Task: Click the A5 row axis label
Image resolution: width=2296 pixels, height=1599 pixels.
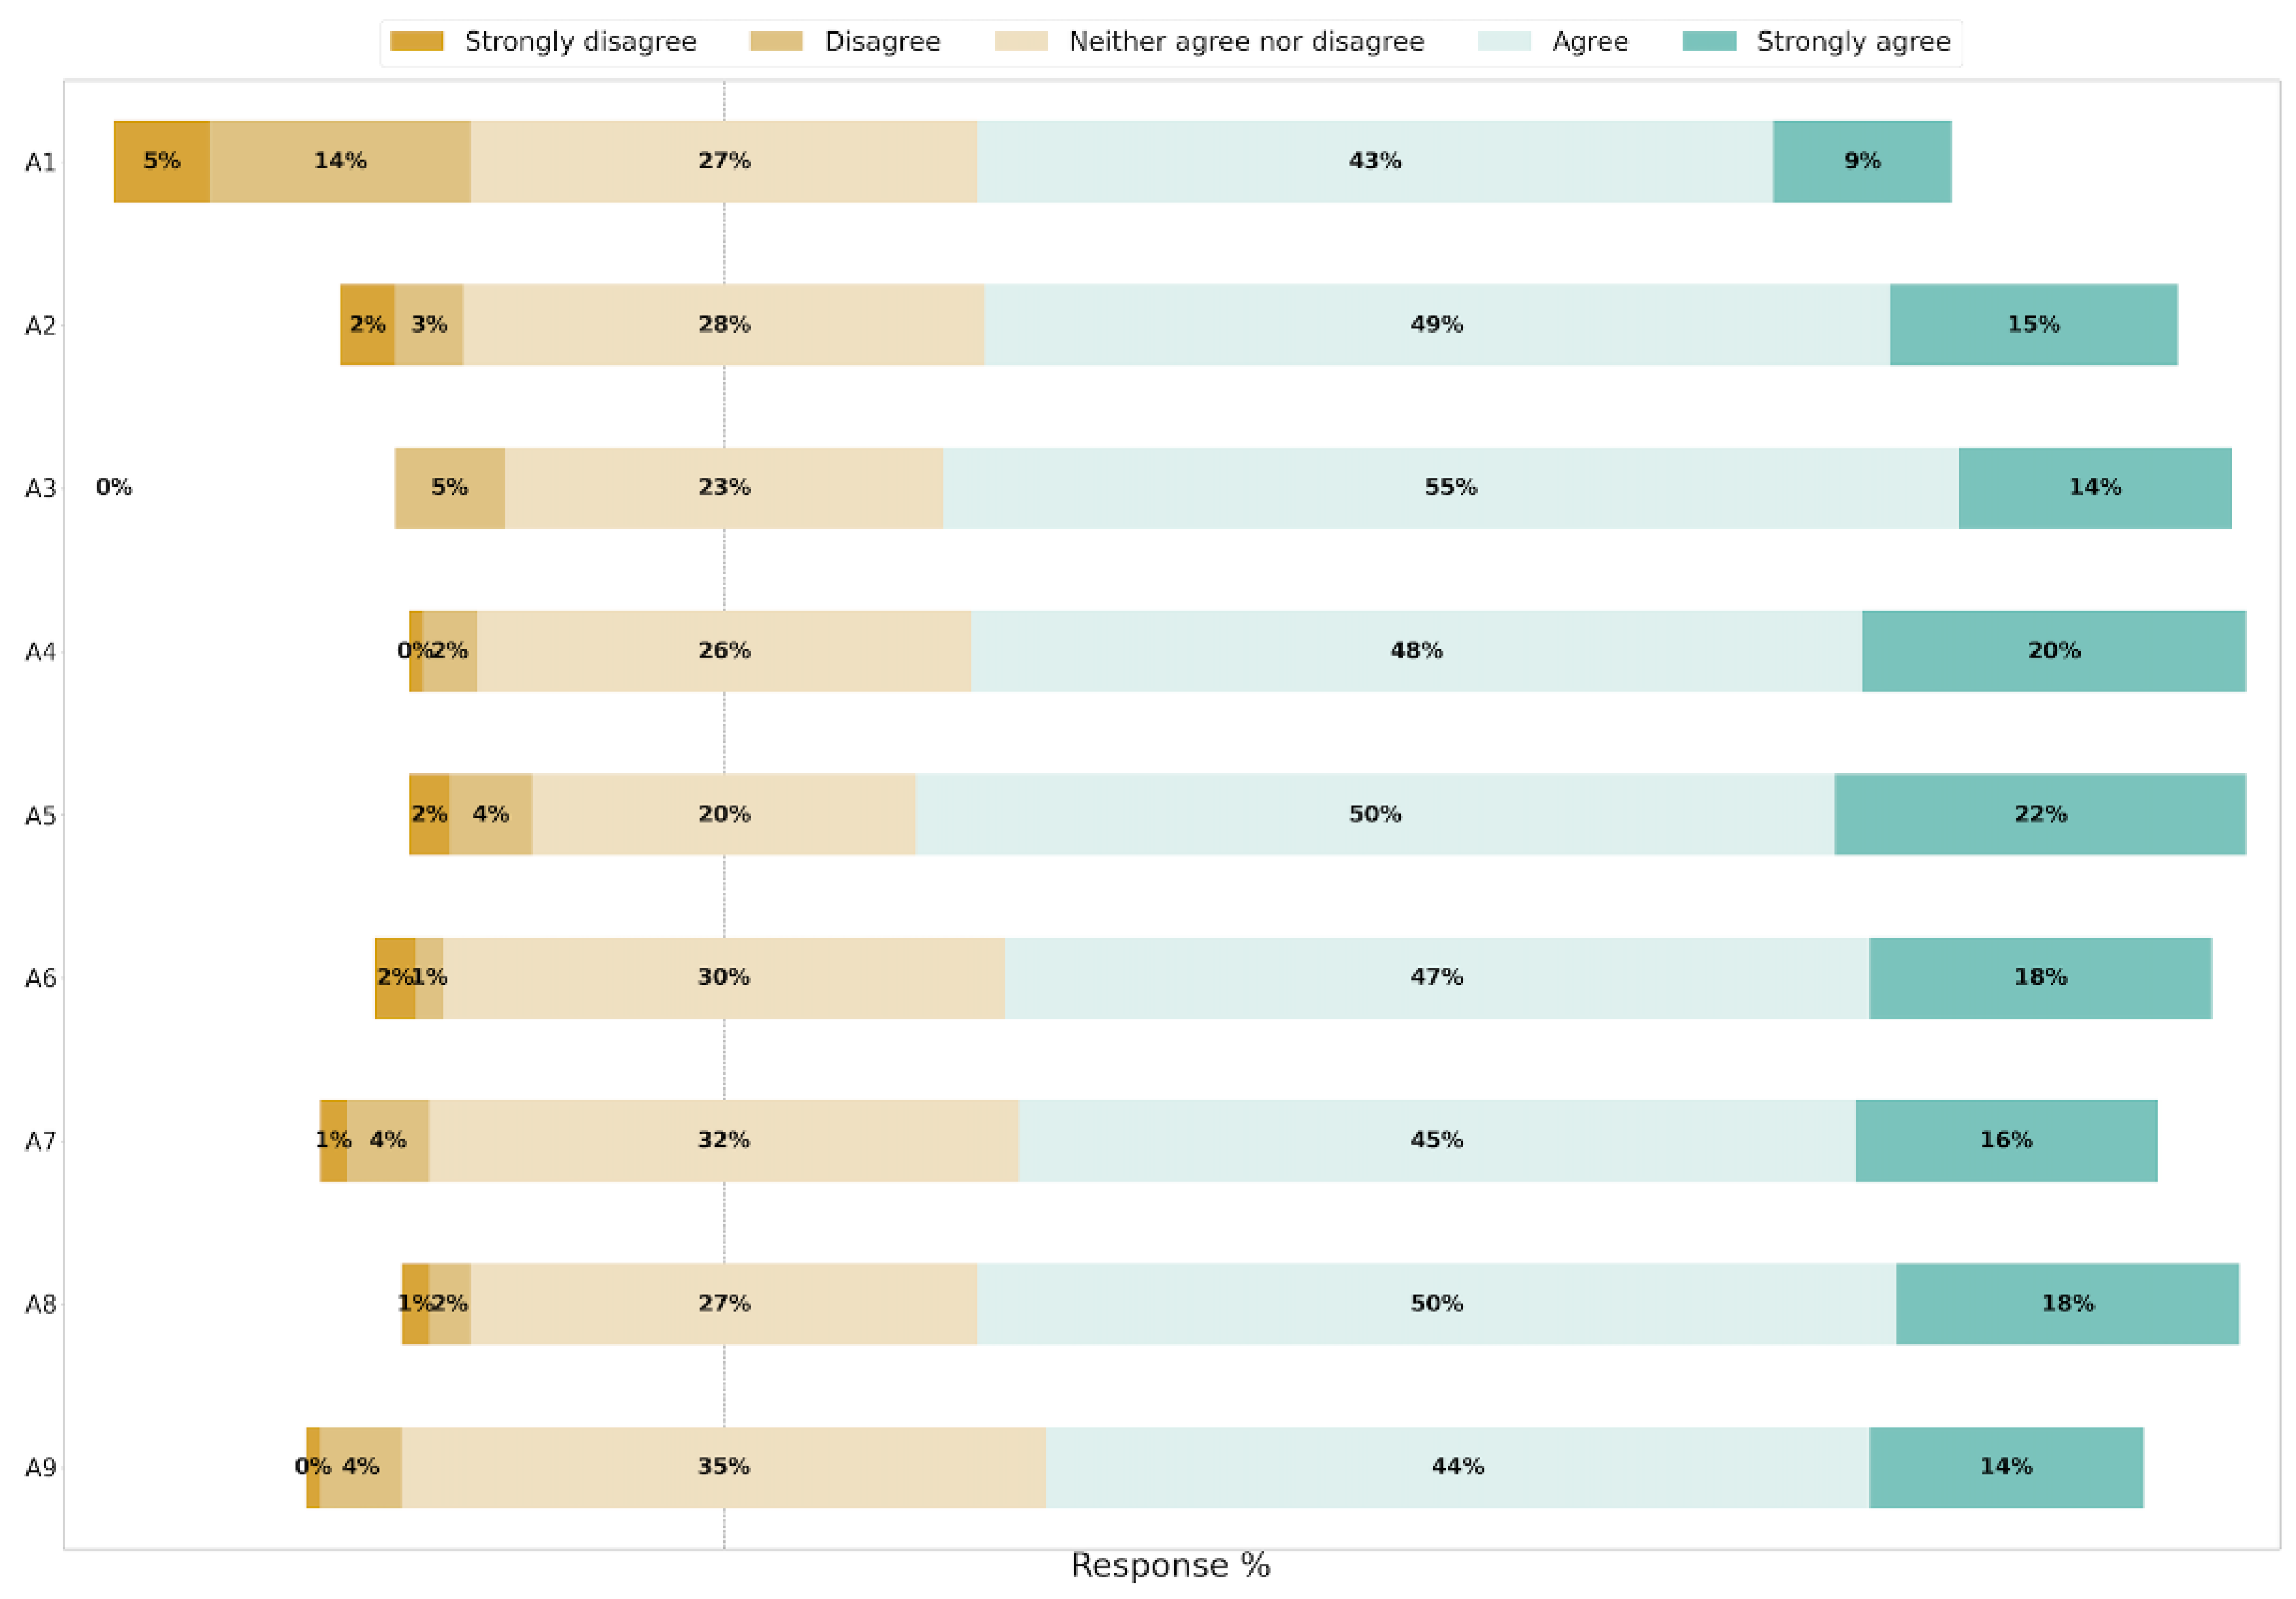Action: tap(40, 815)
